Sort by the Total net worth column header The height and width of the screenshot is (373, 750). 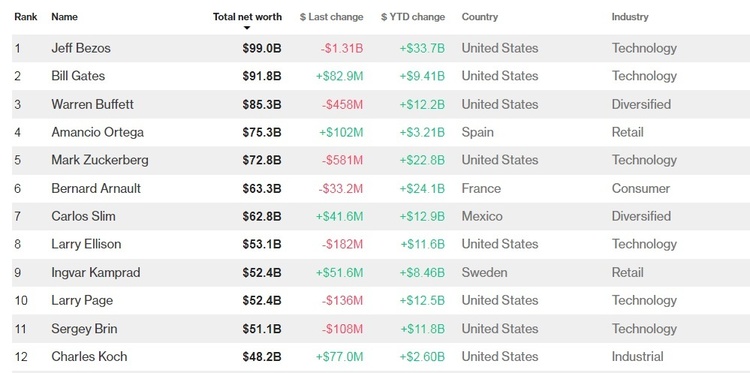pos(247,17)
